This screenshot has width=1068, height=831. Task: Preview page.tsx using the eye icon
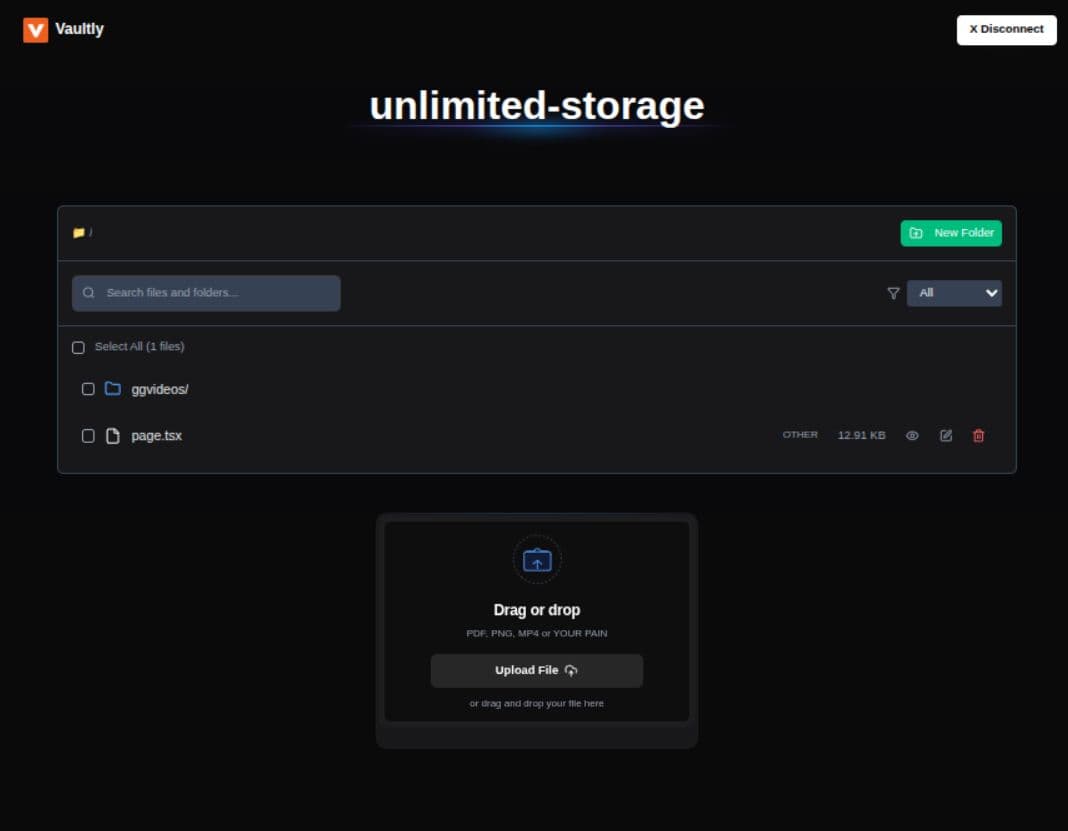pos(911,435)
